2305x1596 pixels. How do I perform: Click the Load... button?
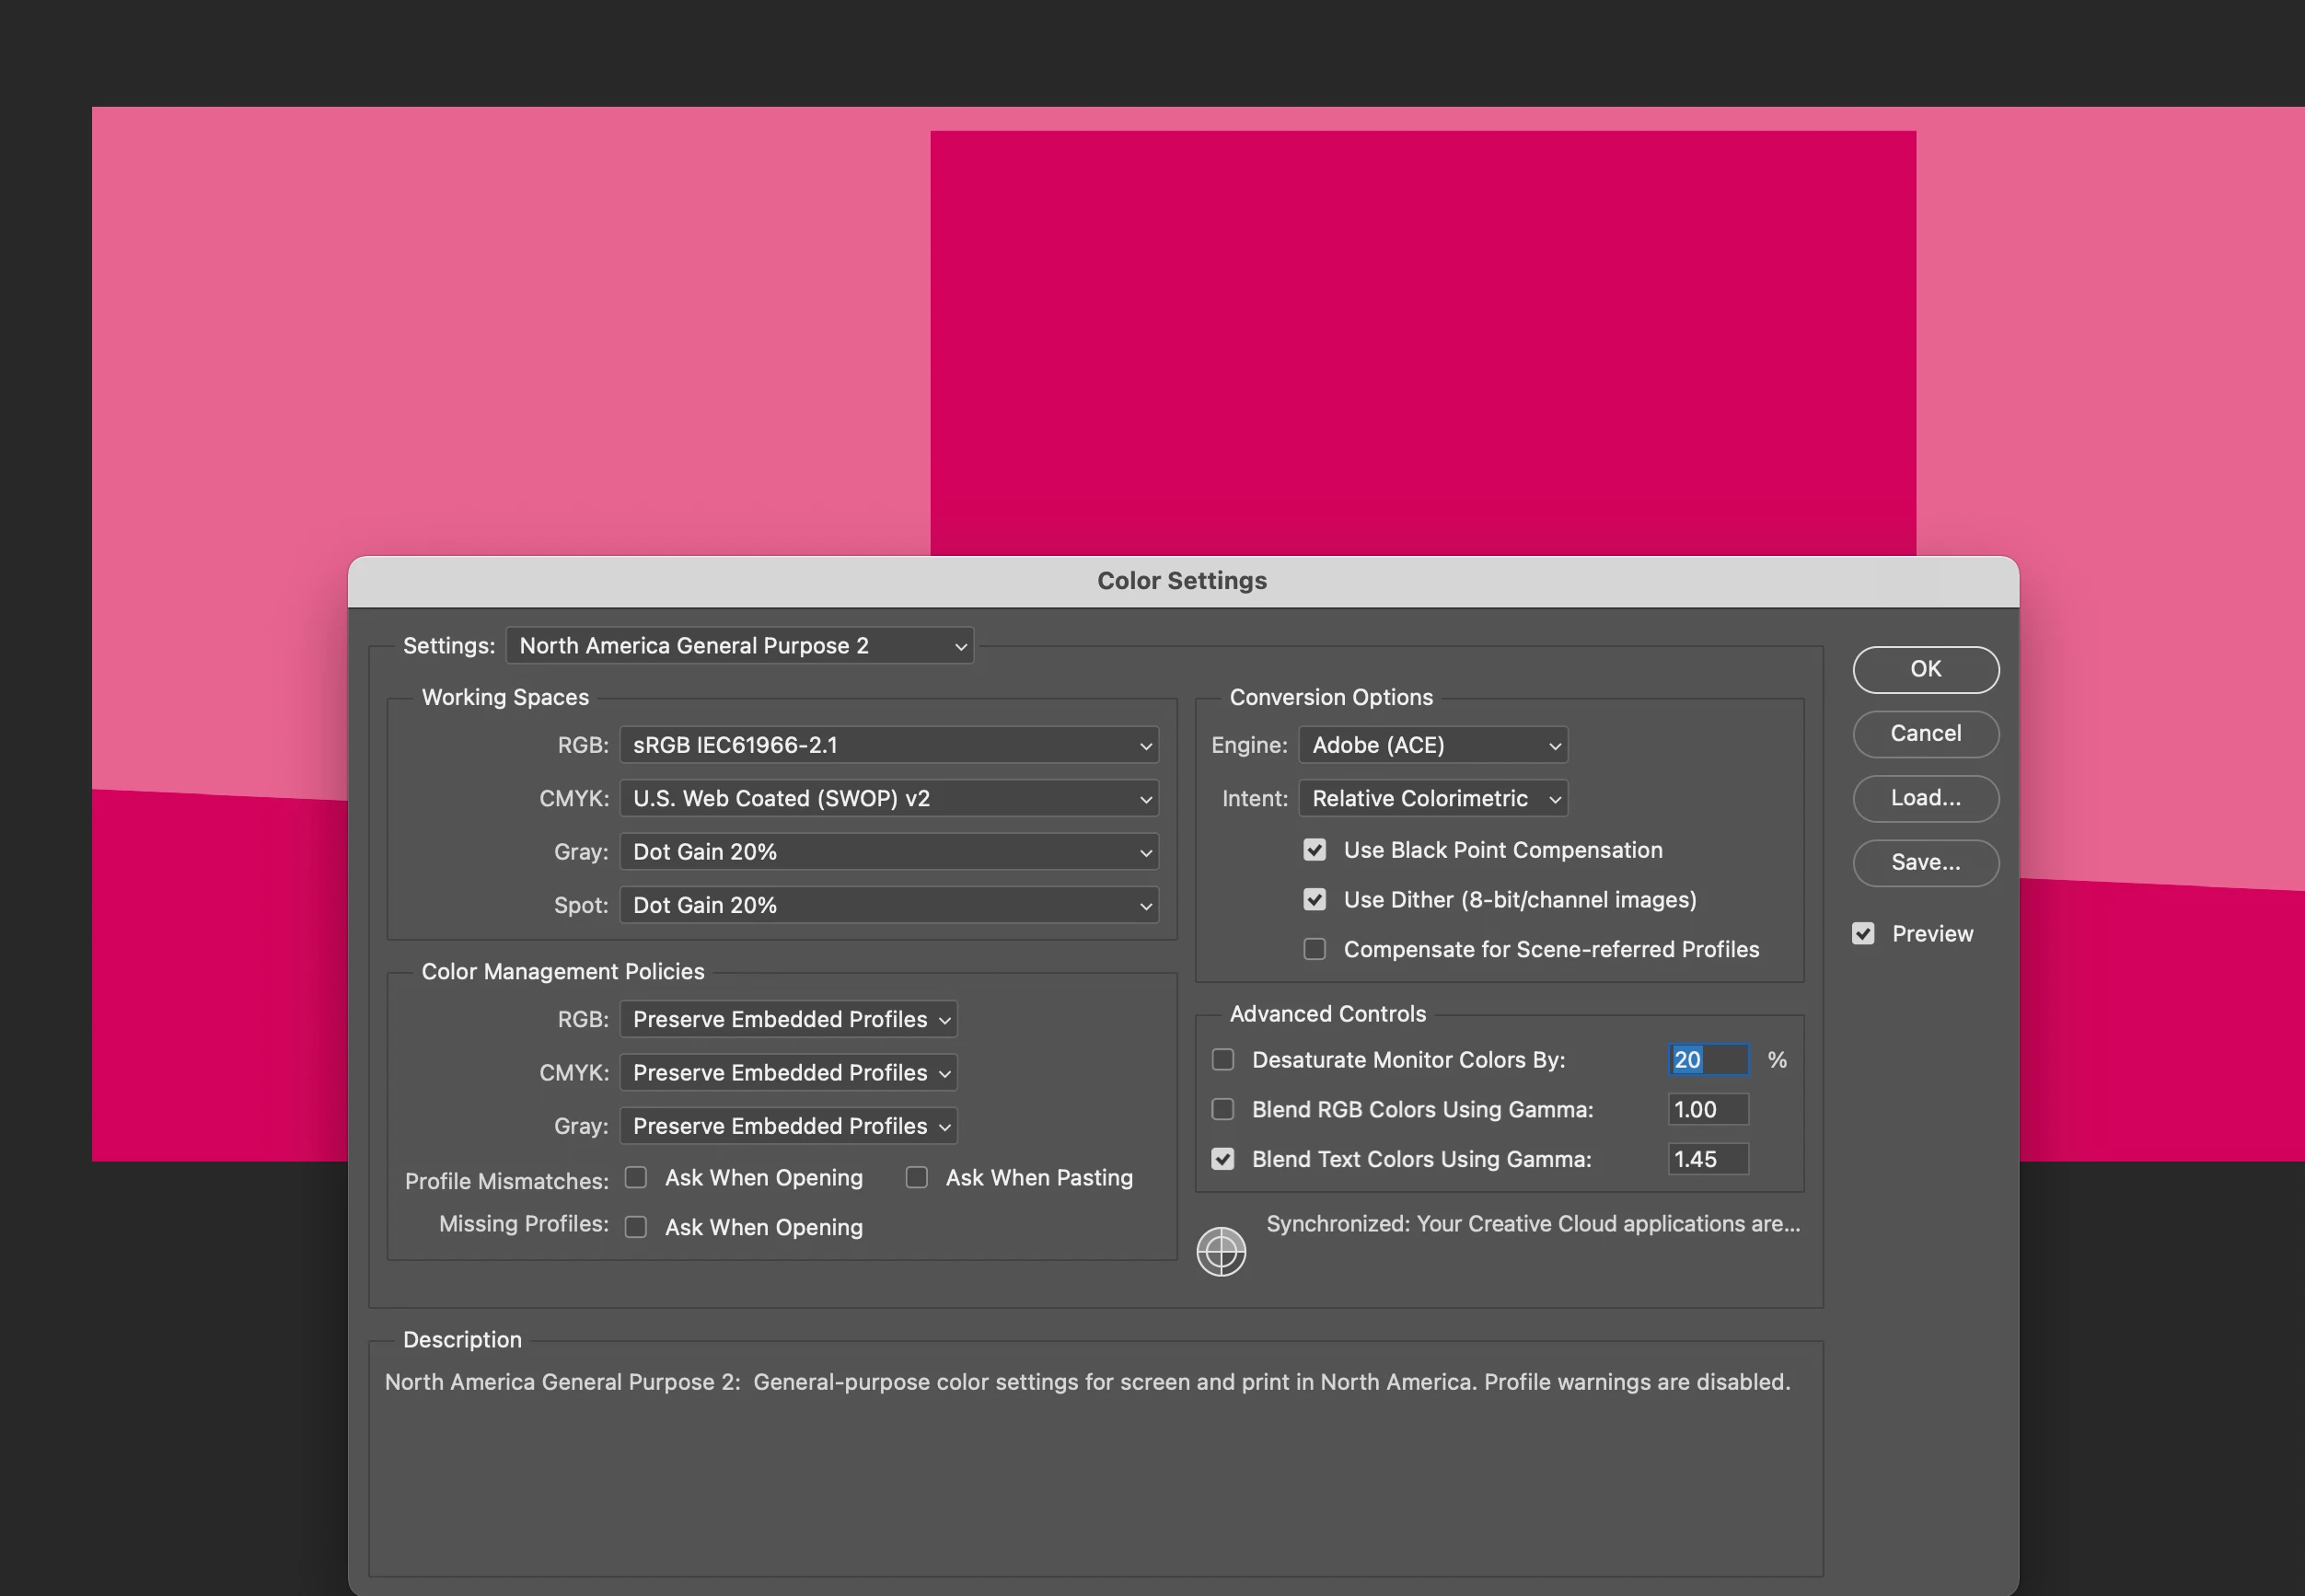coord(1925,798)
